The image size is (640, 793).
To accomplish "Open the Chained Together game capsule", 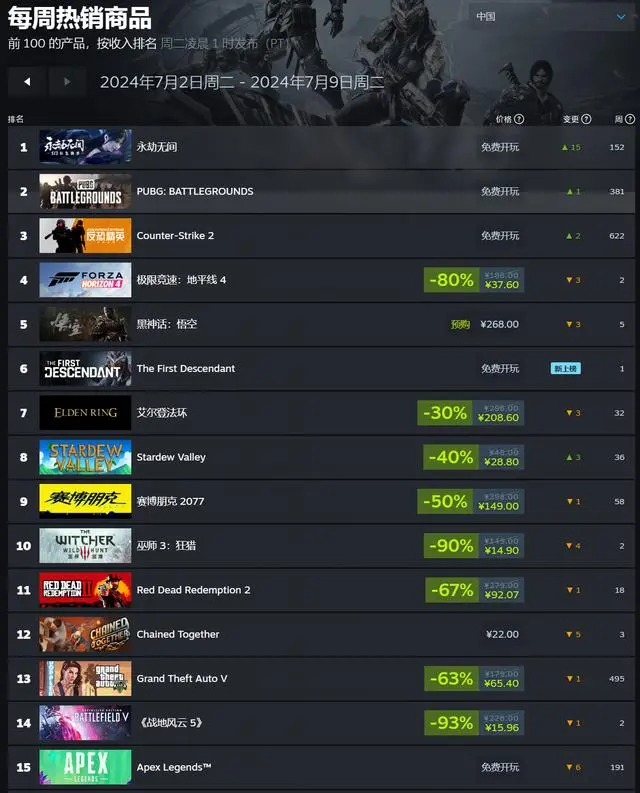I will point(86,634).
